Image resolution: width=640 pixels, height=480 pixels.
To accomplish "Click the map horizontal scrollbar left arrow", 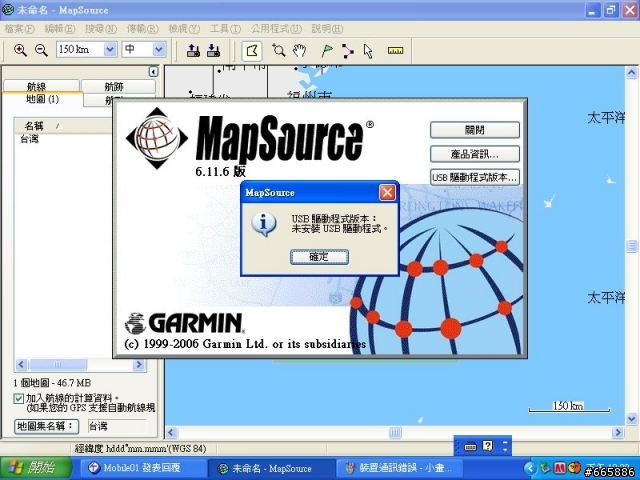I will coord(171,432).
